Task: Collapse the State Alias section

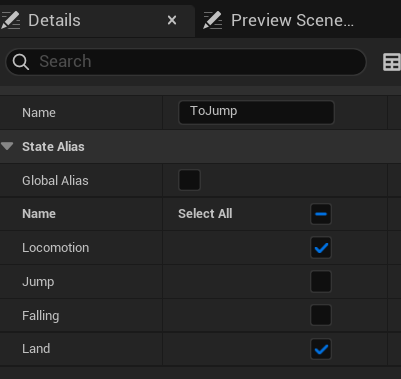Action: tap(7, 146)
